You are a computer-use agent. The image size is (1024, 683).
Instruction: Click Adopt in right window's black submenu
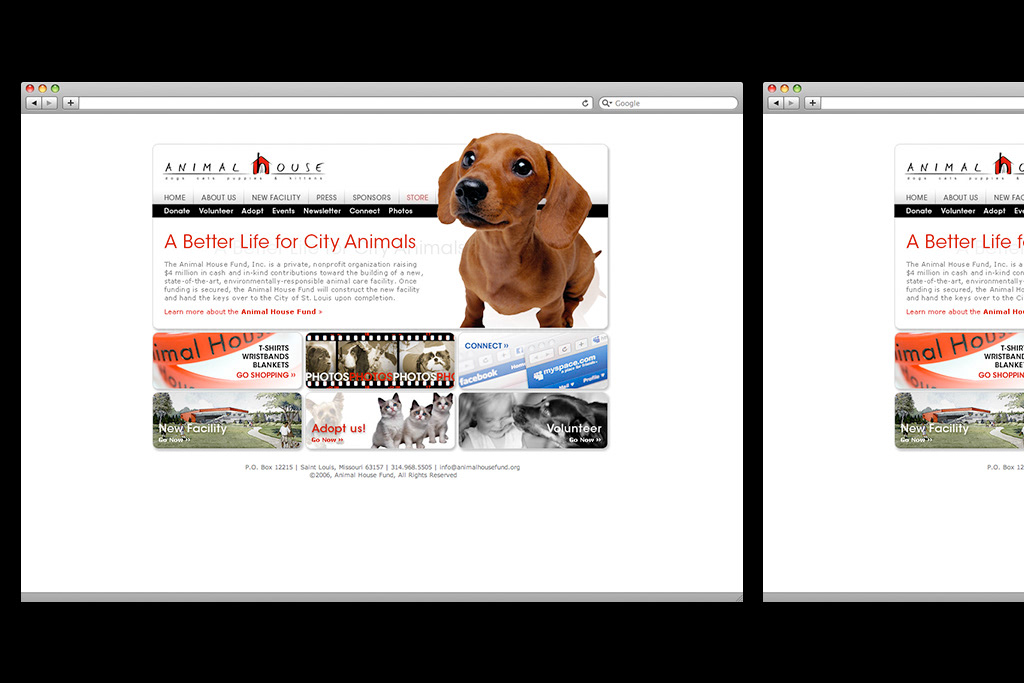tap(994, 211)
